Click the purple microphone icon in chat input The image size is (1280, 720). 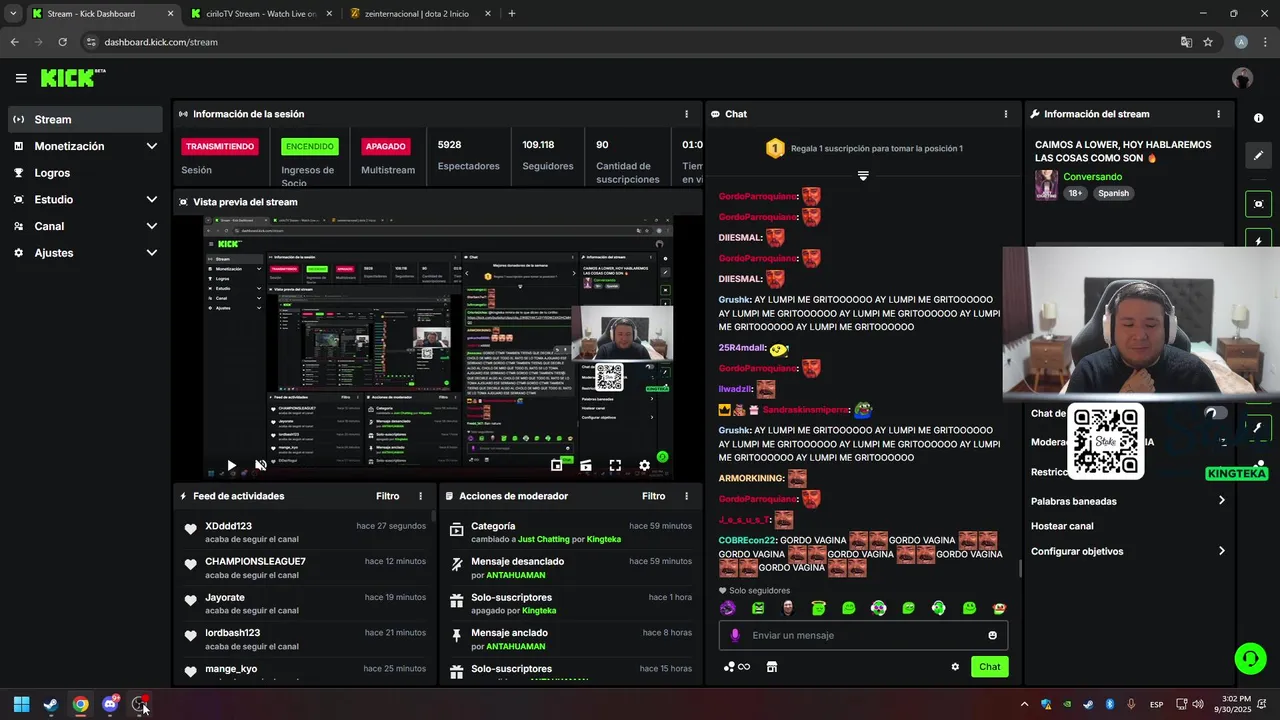[735, 635]
